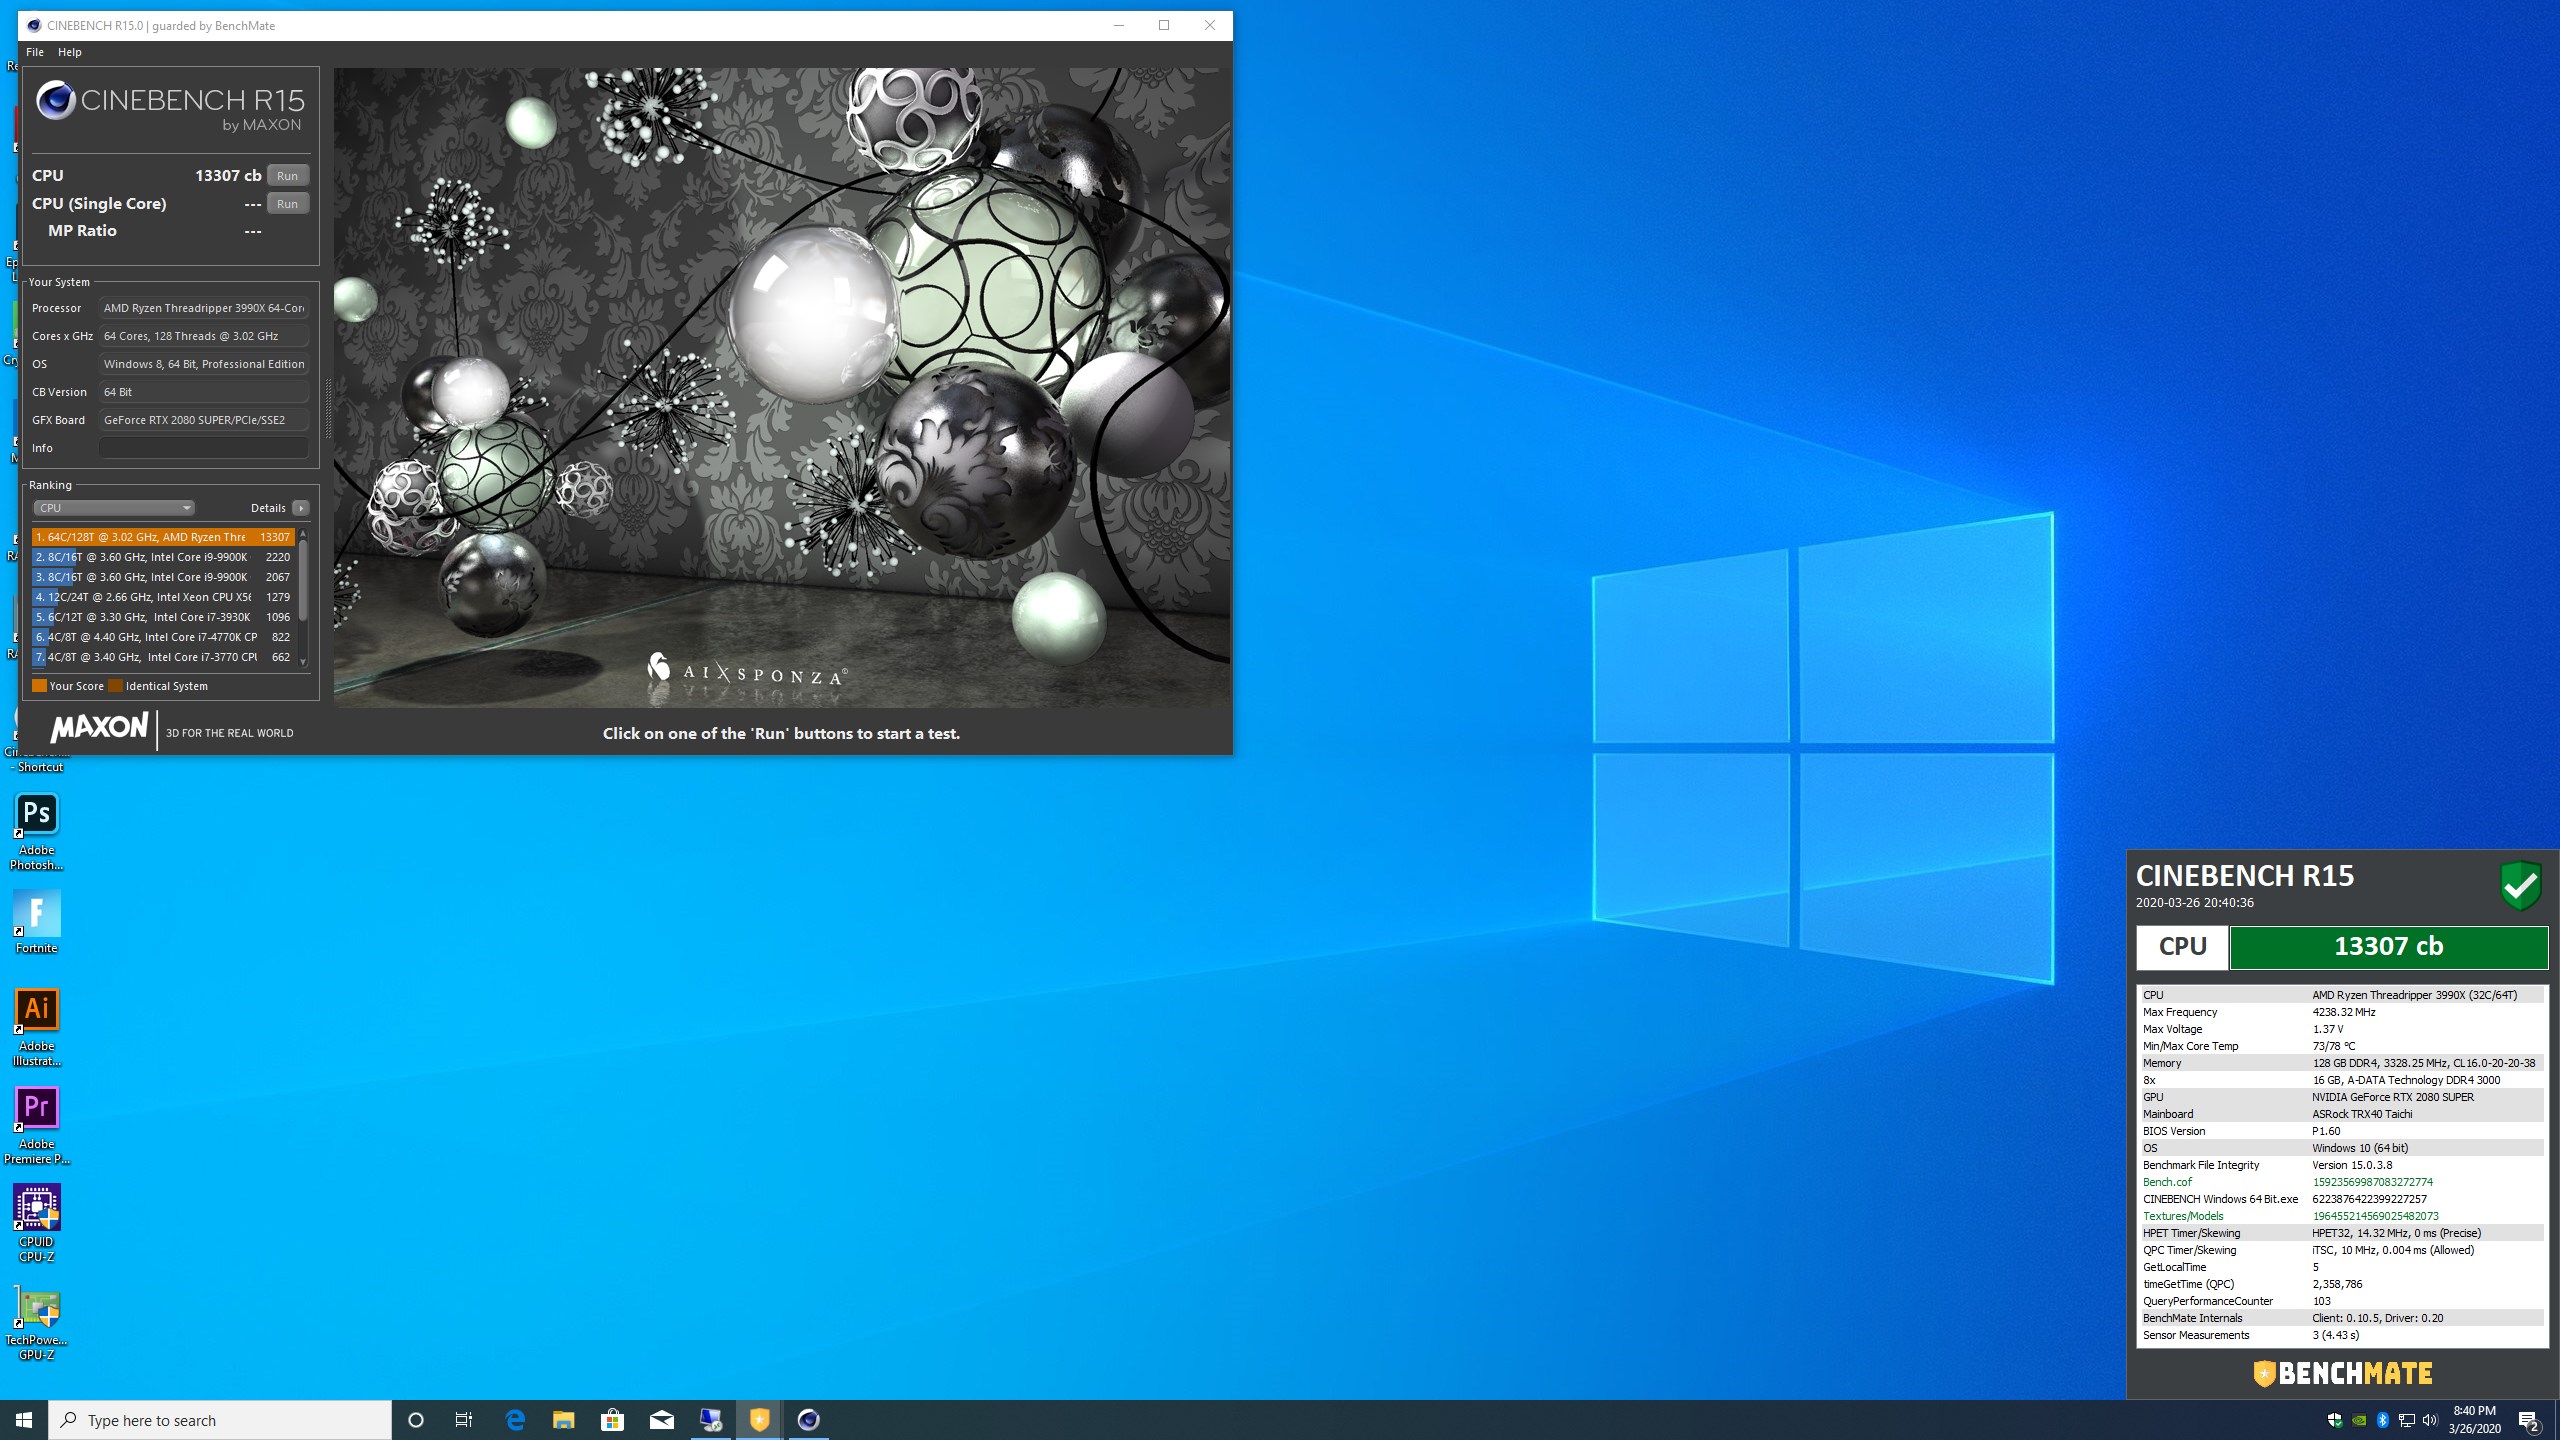Screen dimensions: 2560x1440
Task: Open the CPUID CPU-Z desktop shortcut
Action: (x=37, y=1224)
